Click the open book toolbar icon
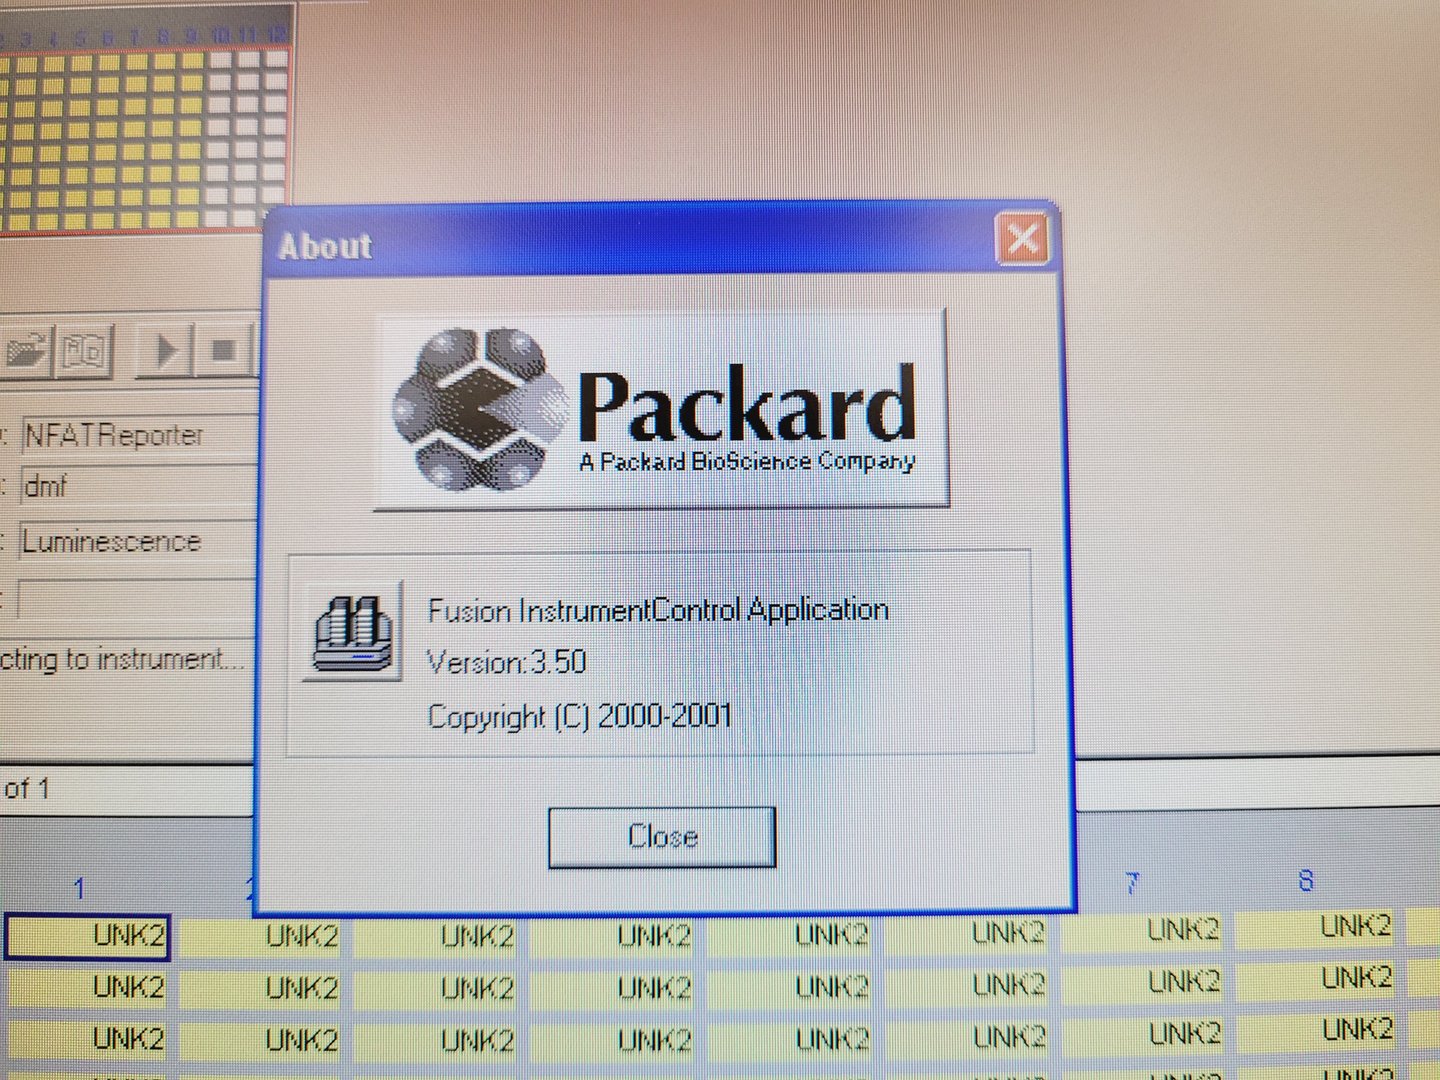 coord(85,351)
